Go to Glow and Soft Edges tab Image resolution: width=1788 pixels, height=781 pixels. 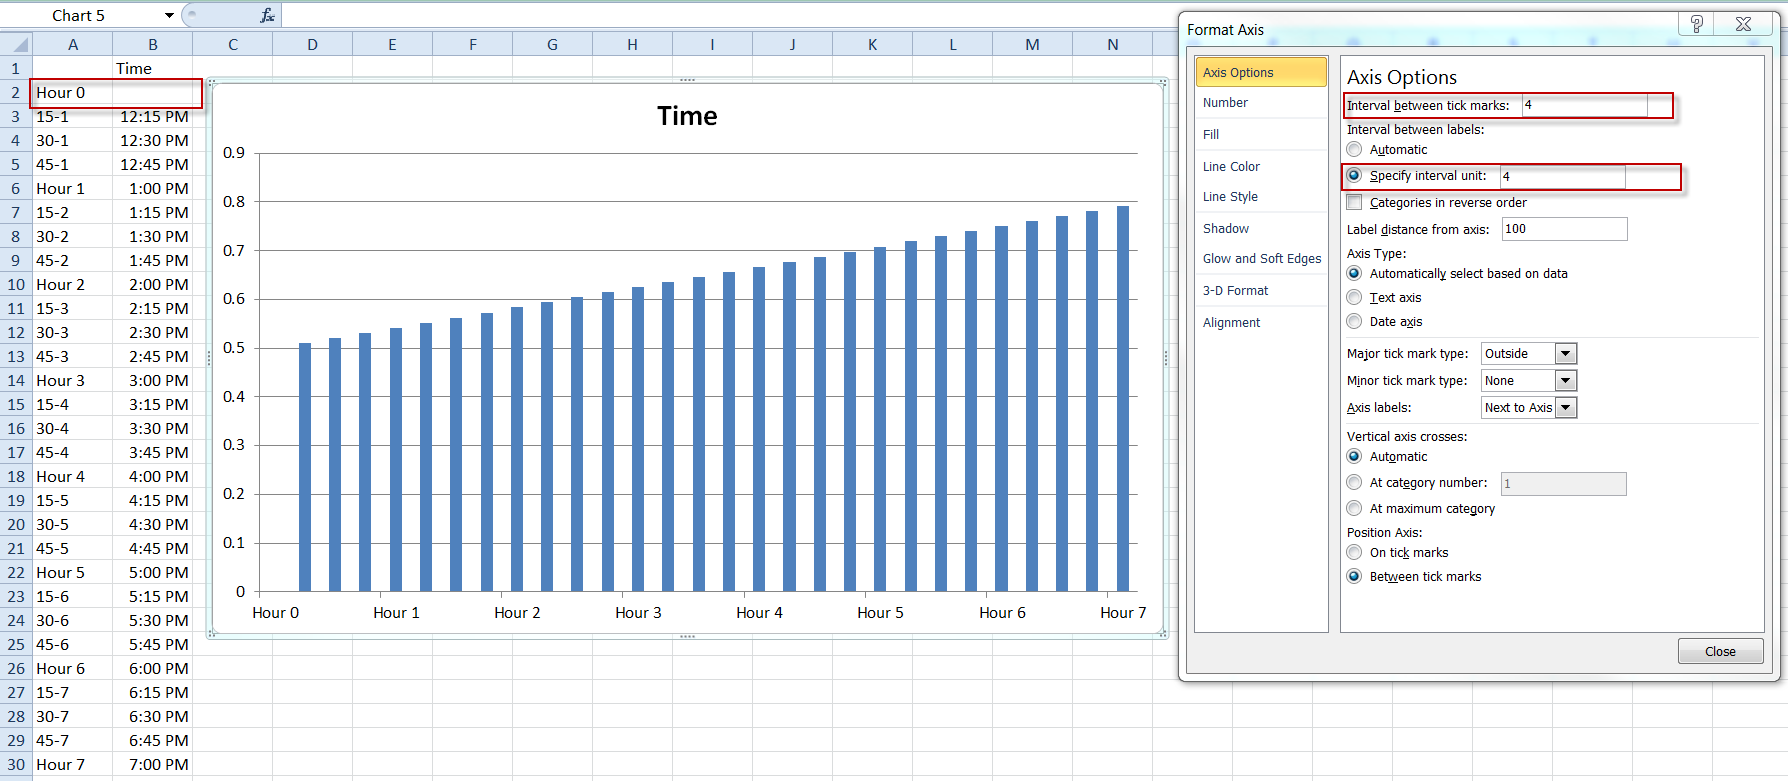coord(1261,259)
